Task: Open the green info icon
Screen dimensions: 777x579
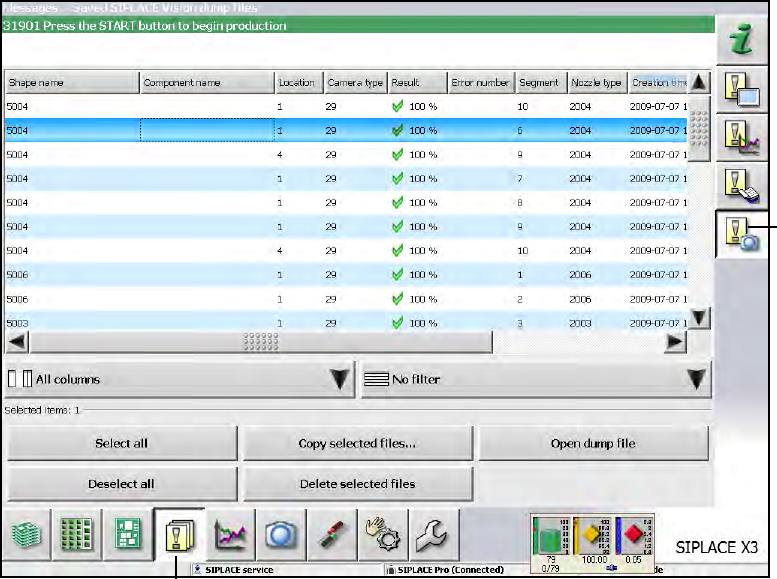Action: tap(741, 41)
